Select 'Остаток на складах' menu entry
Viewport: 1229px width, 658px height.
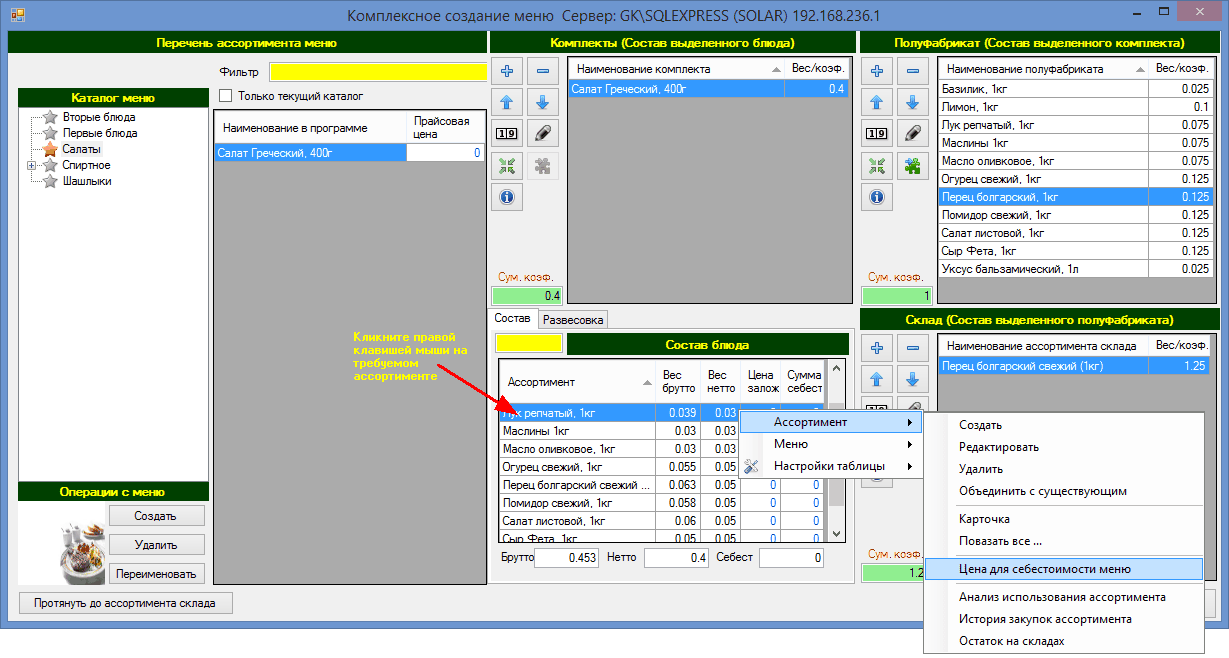(1011, 641)
